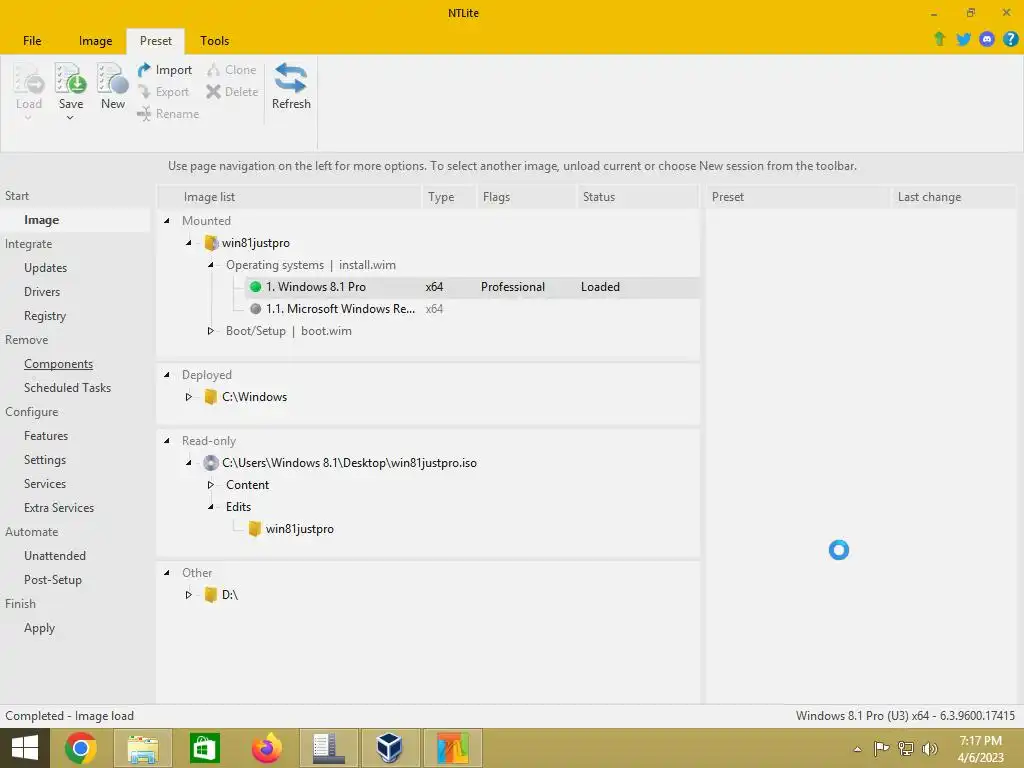1024x768 pixels.
Task: Click Import preset in toolbar
Action: coord(165,70)
